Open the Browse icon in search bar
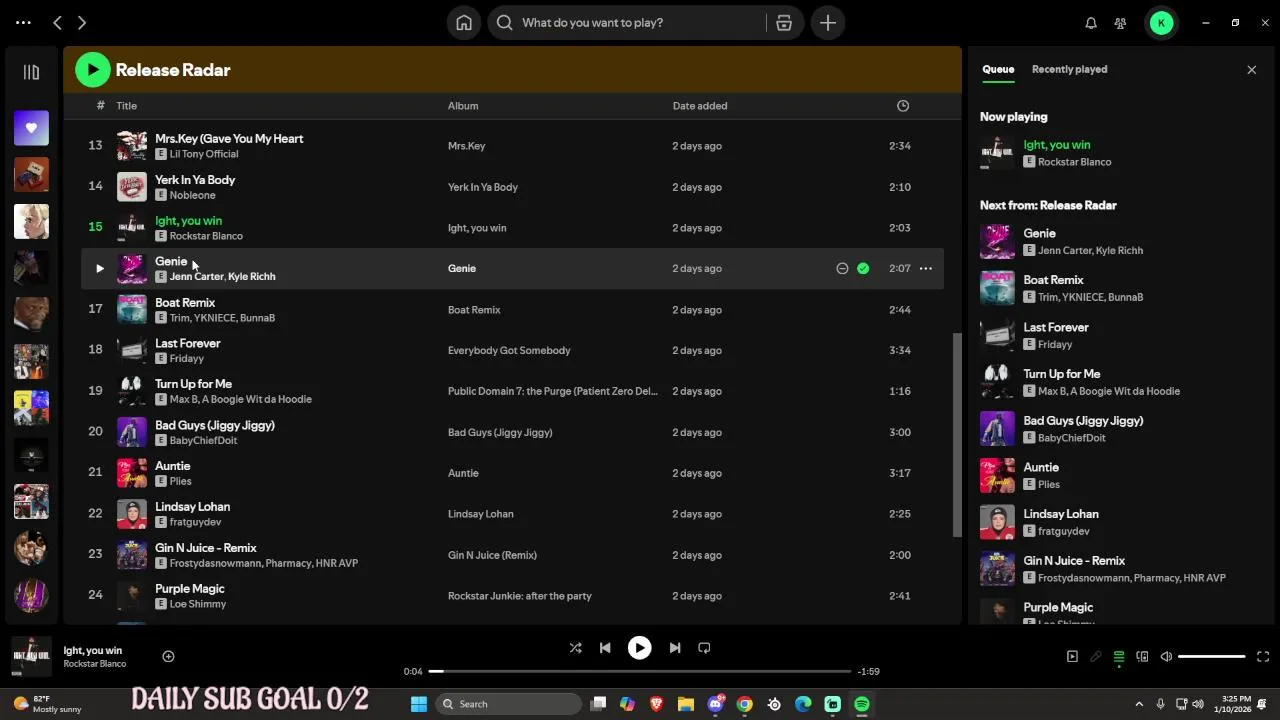Screen dimensions: 1280x720 pyautogui.click(x=784, y=23)
